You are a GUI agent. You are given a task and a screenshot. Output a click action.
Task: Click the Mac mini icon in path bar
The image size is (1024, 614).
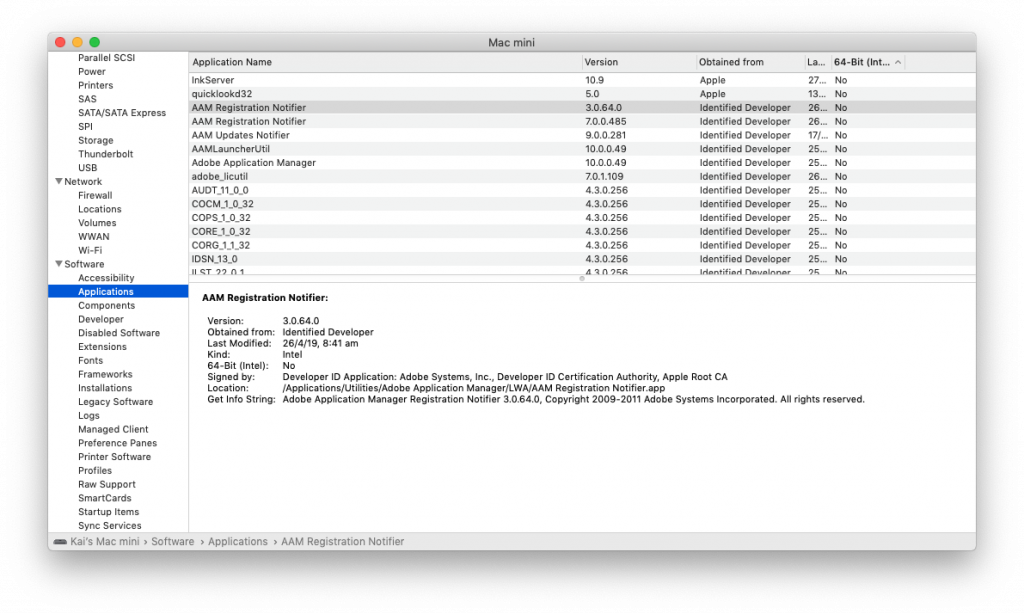[60, 541]
